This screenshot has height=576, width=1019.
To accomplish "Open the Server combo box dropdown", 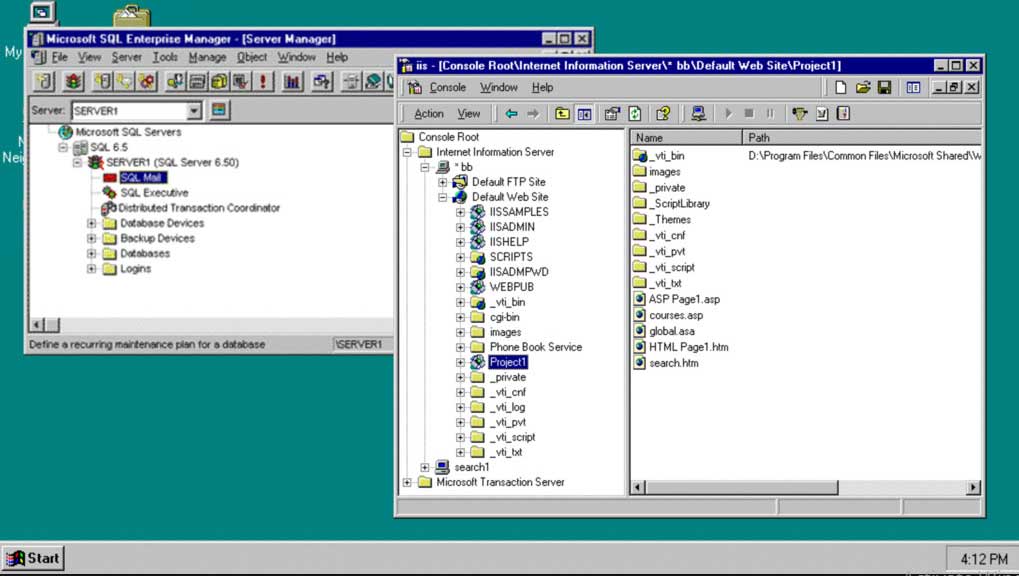I will tap(196, 110).
